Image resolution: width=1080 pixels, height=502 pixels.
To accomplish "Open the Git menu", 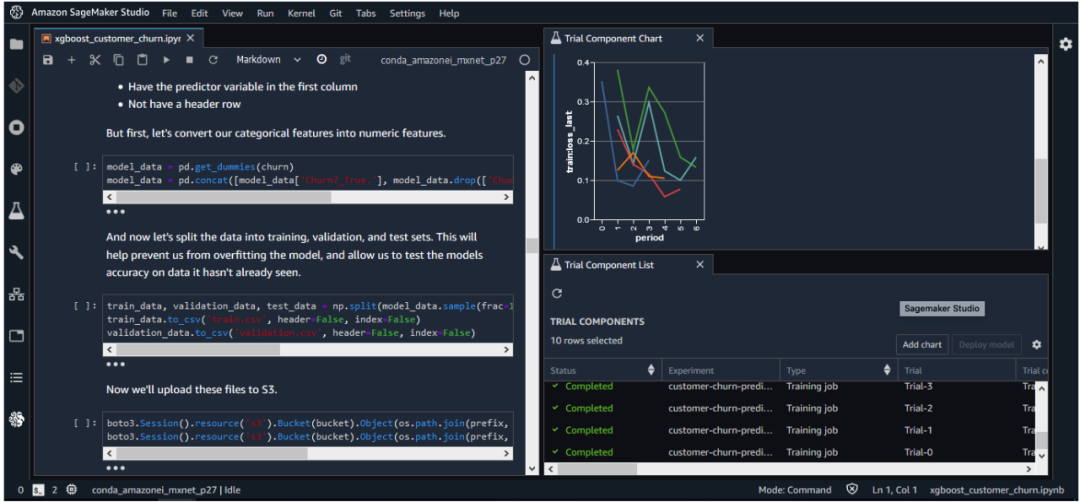I will [336, 13].
